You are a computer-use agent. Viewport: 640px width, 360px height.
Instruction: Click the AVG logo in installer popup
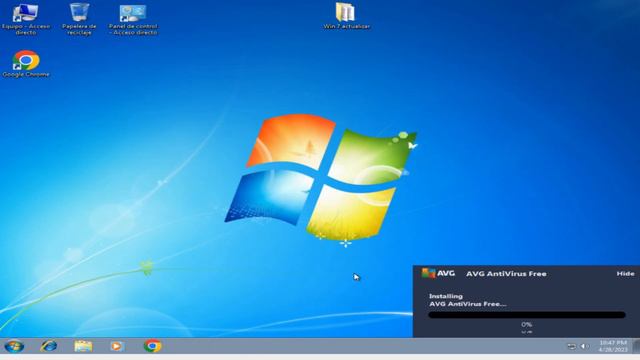tap(438, 273)
